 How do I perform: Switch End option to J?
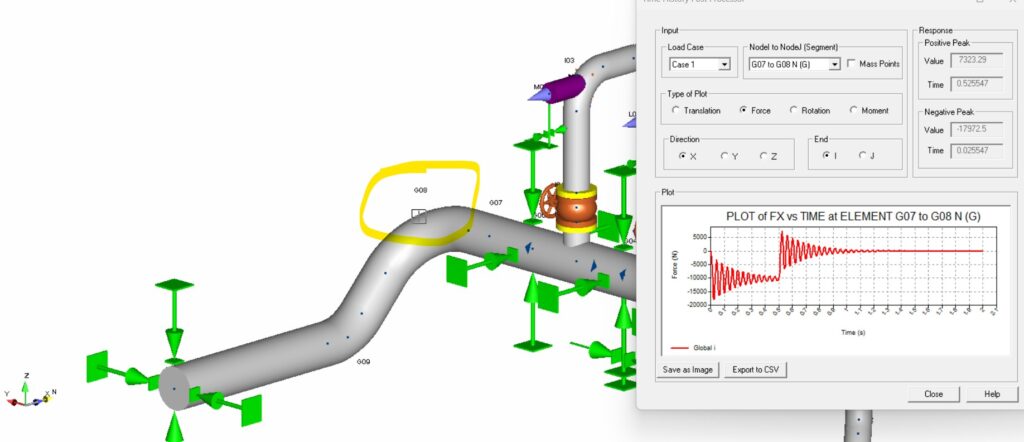[863, 156]
